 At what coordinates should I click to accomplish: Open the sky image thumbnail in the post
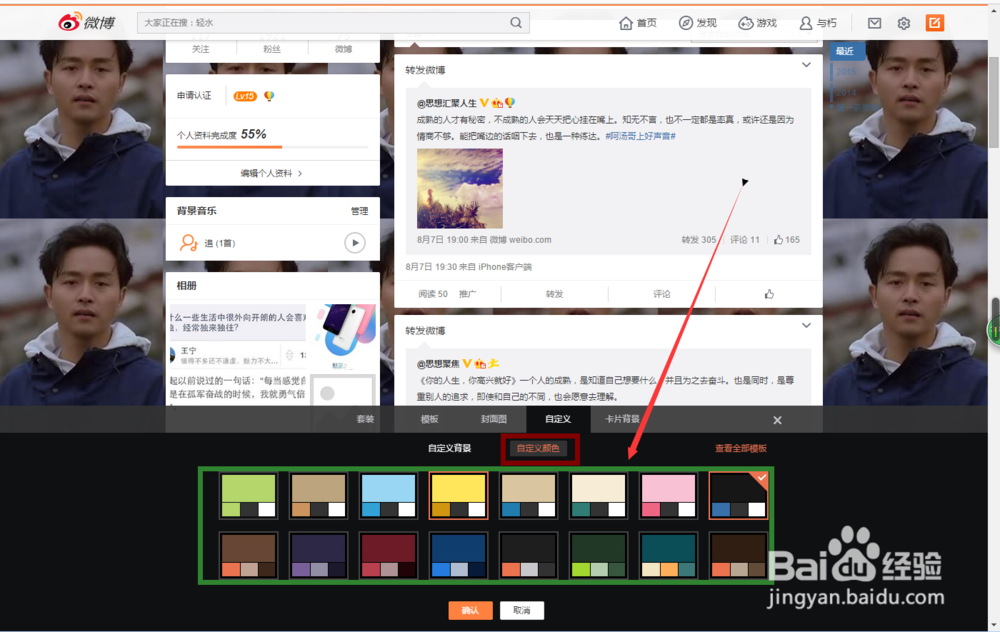click(460, 188)
